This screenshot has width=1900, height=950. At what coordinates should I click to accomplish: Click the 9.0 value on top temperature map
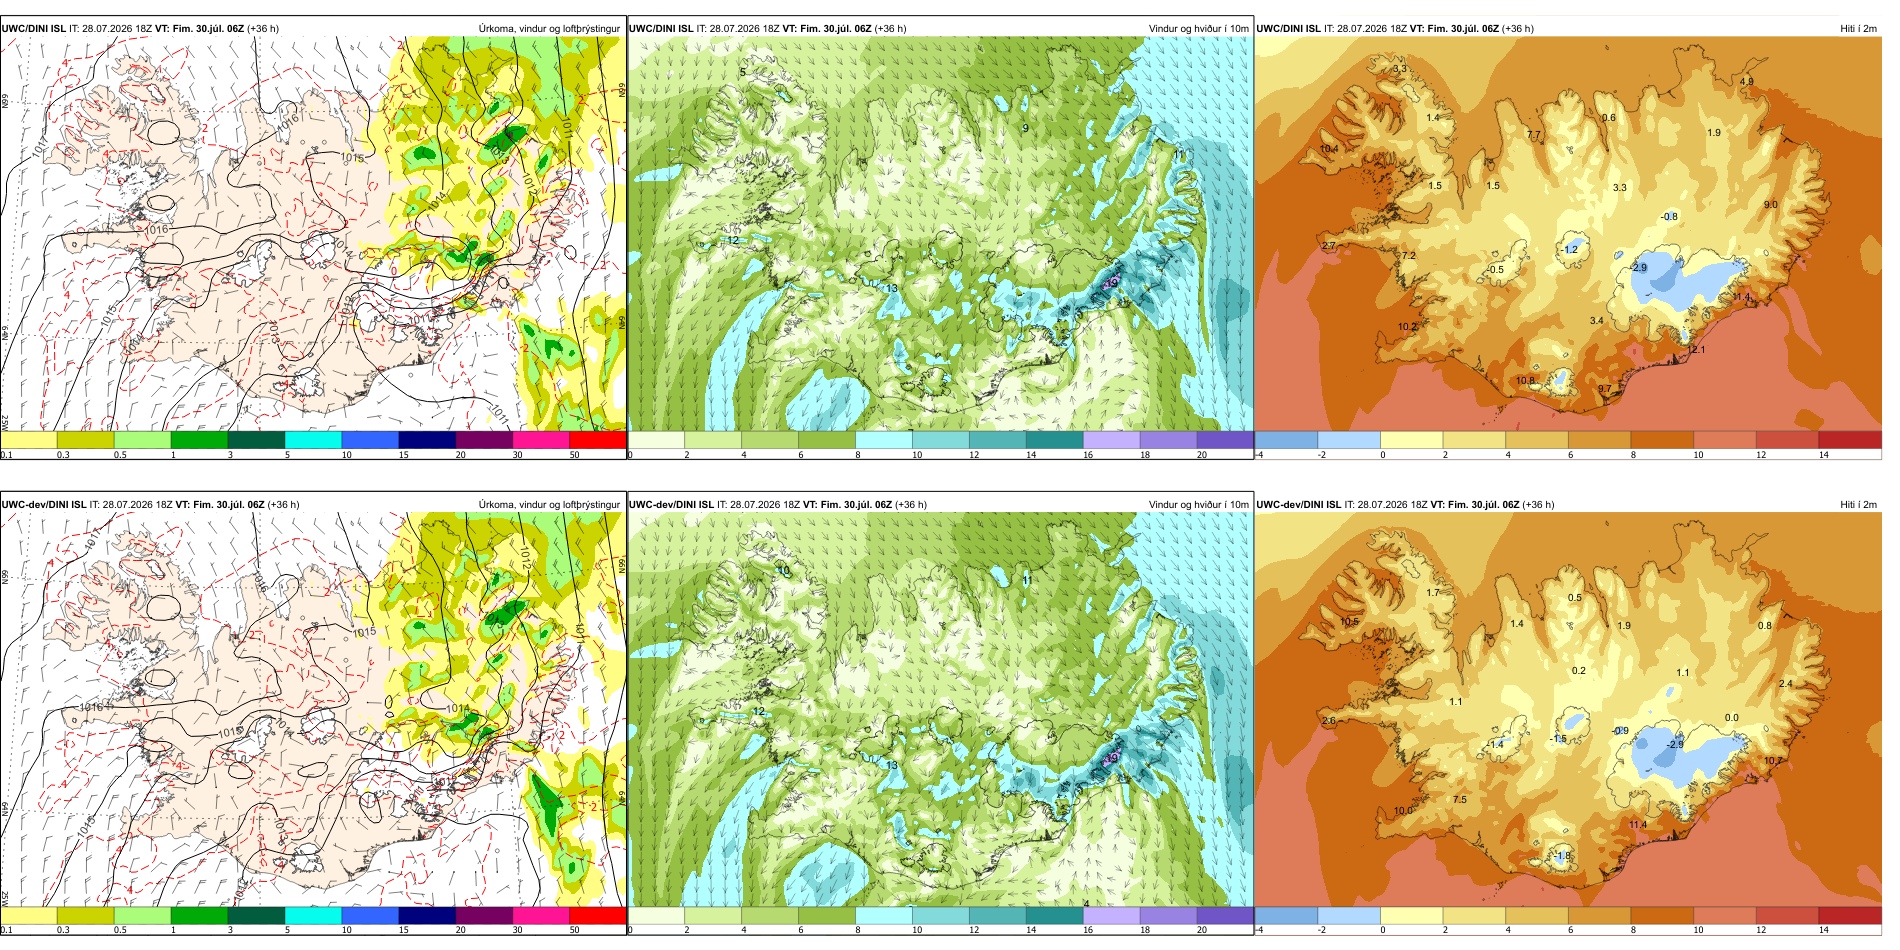pos(1770,205)
